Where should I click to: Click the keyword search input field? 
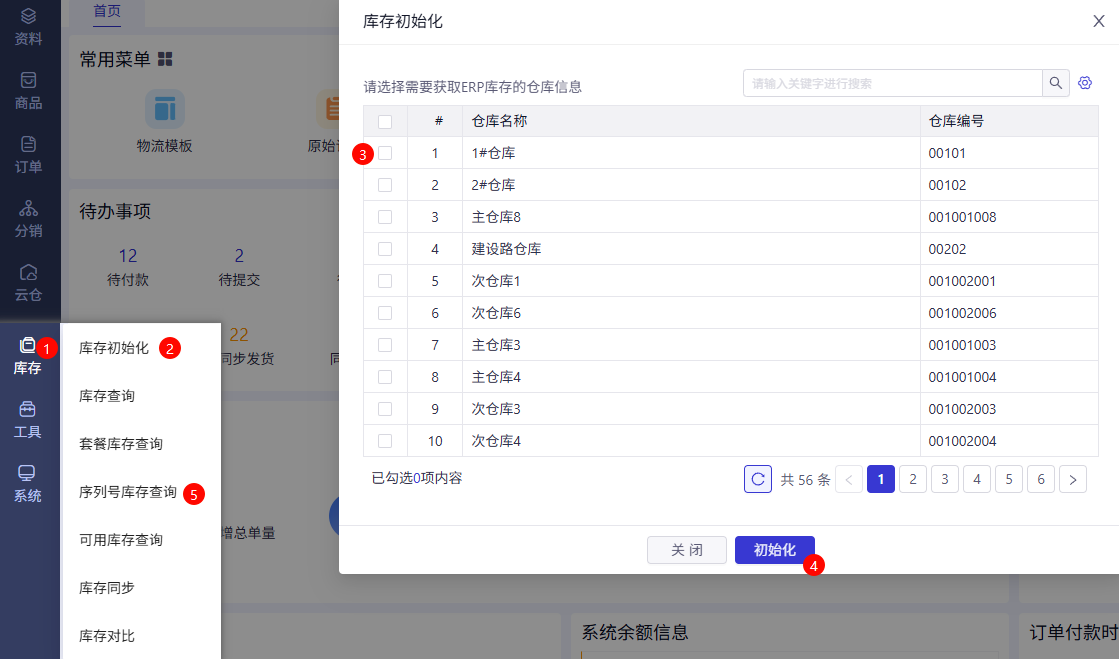tap(892, 84)
